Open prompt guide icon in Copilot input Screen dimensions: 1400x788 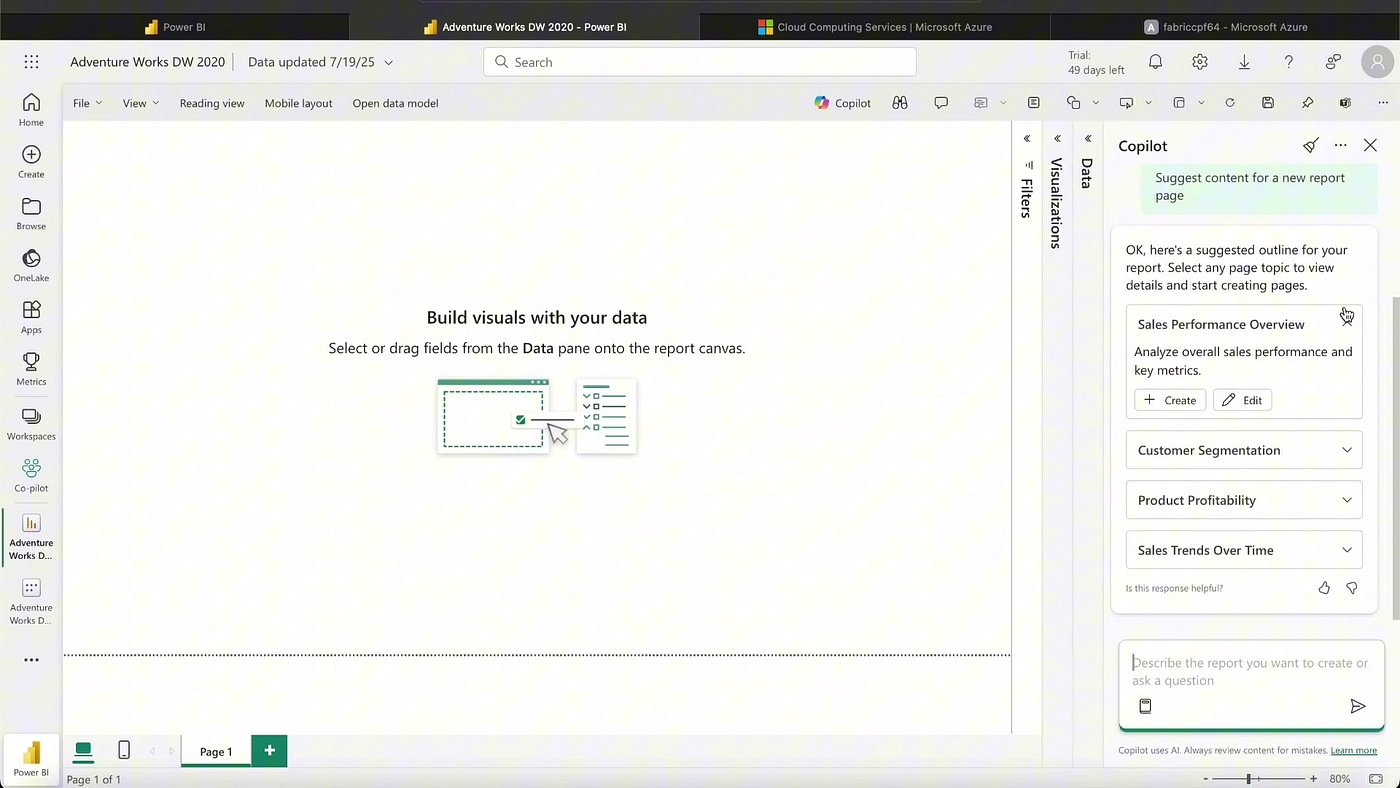(1146, 706)
